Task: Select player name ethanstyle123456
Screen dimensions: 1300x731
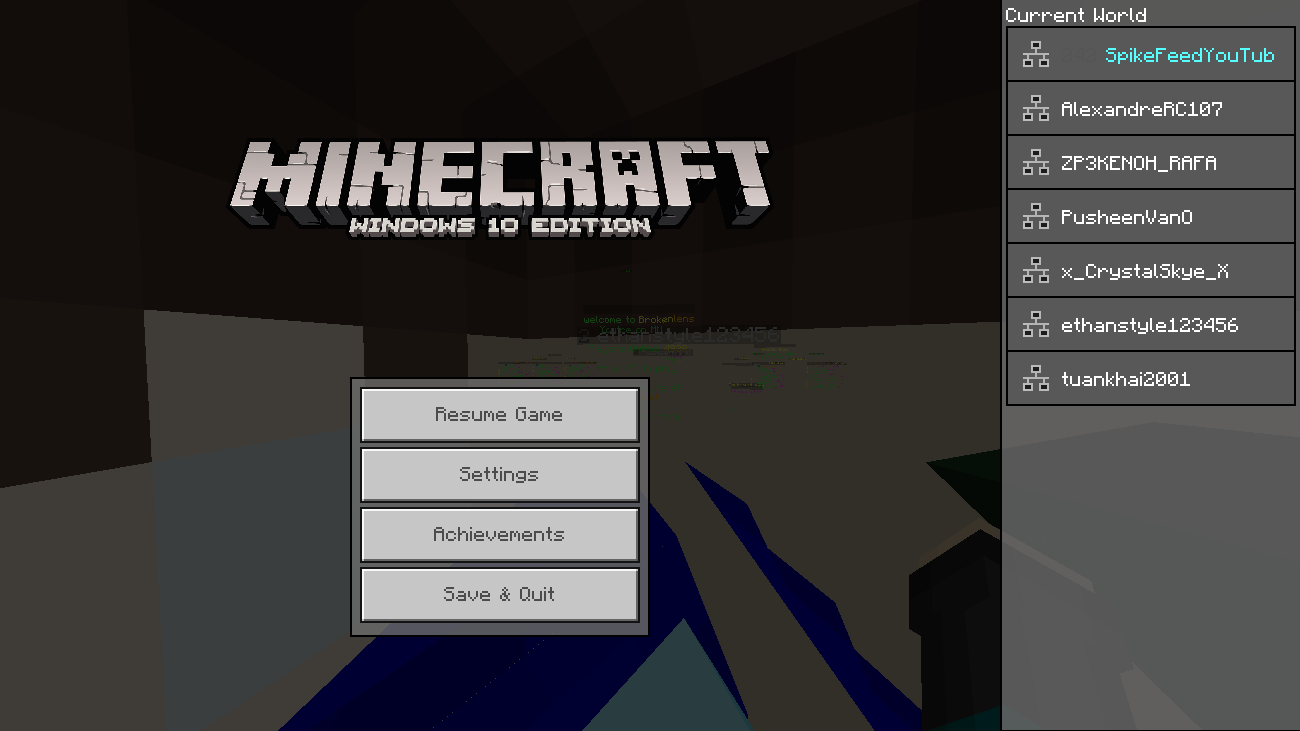Action: pos(1150,326)
